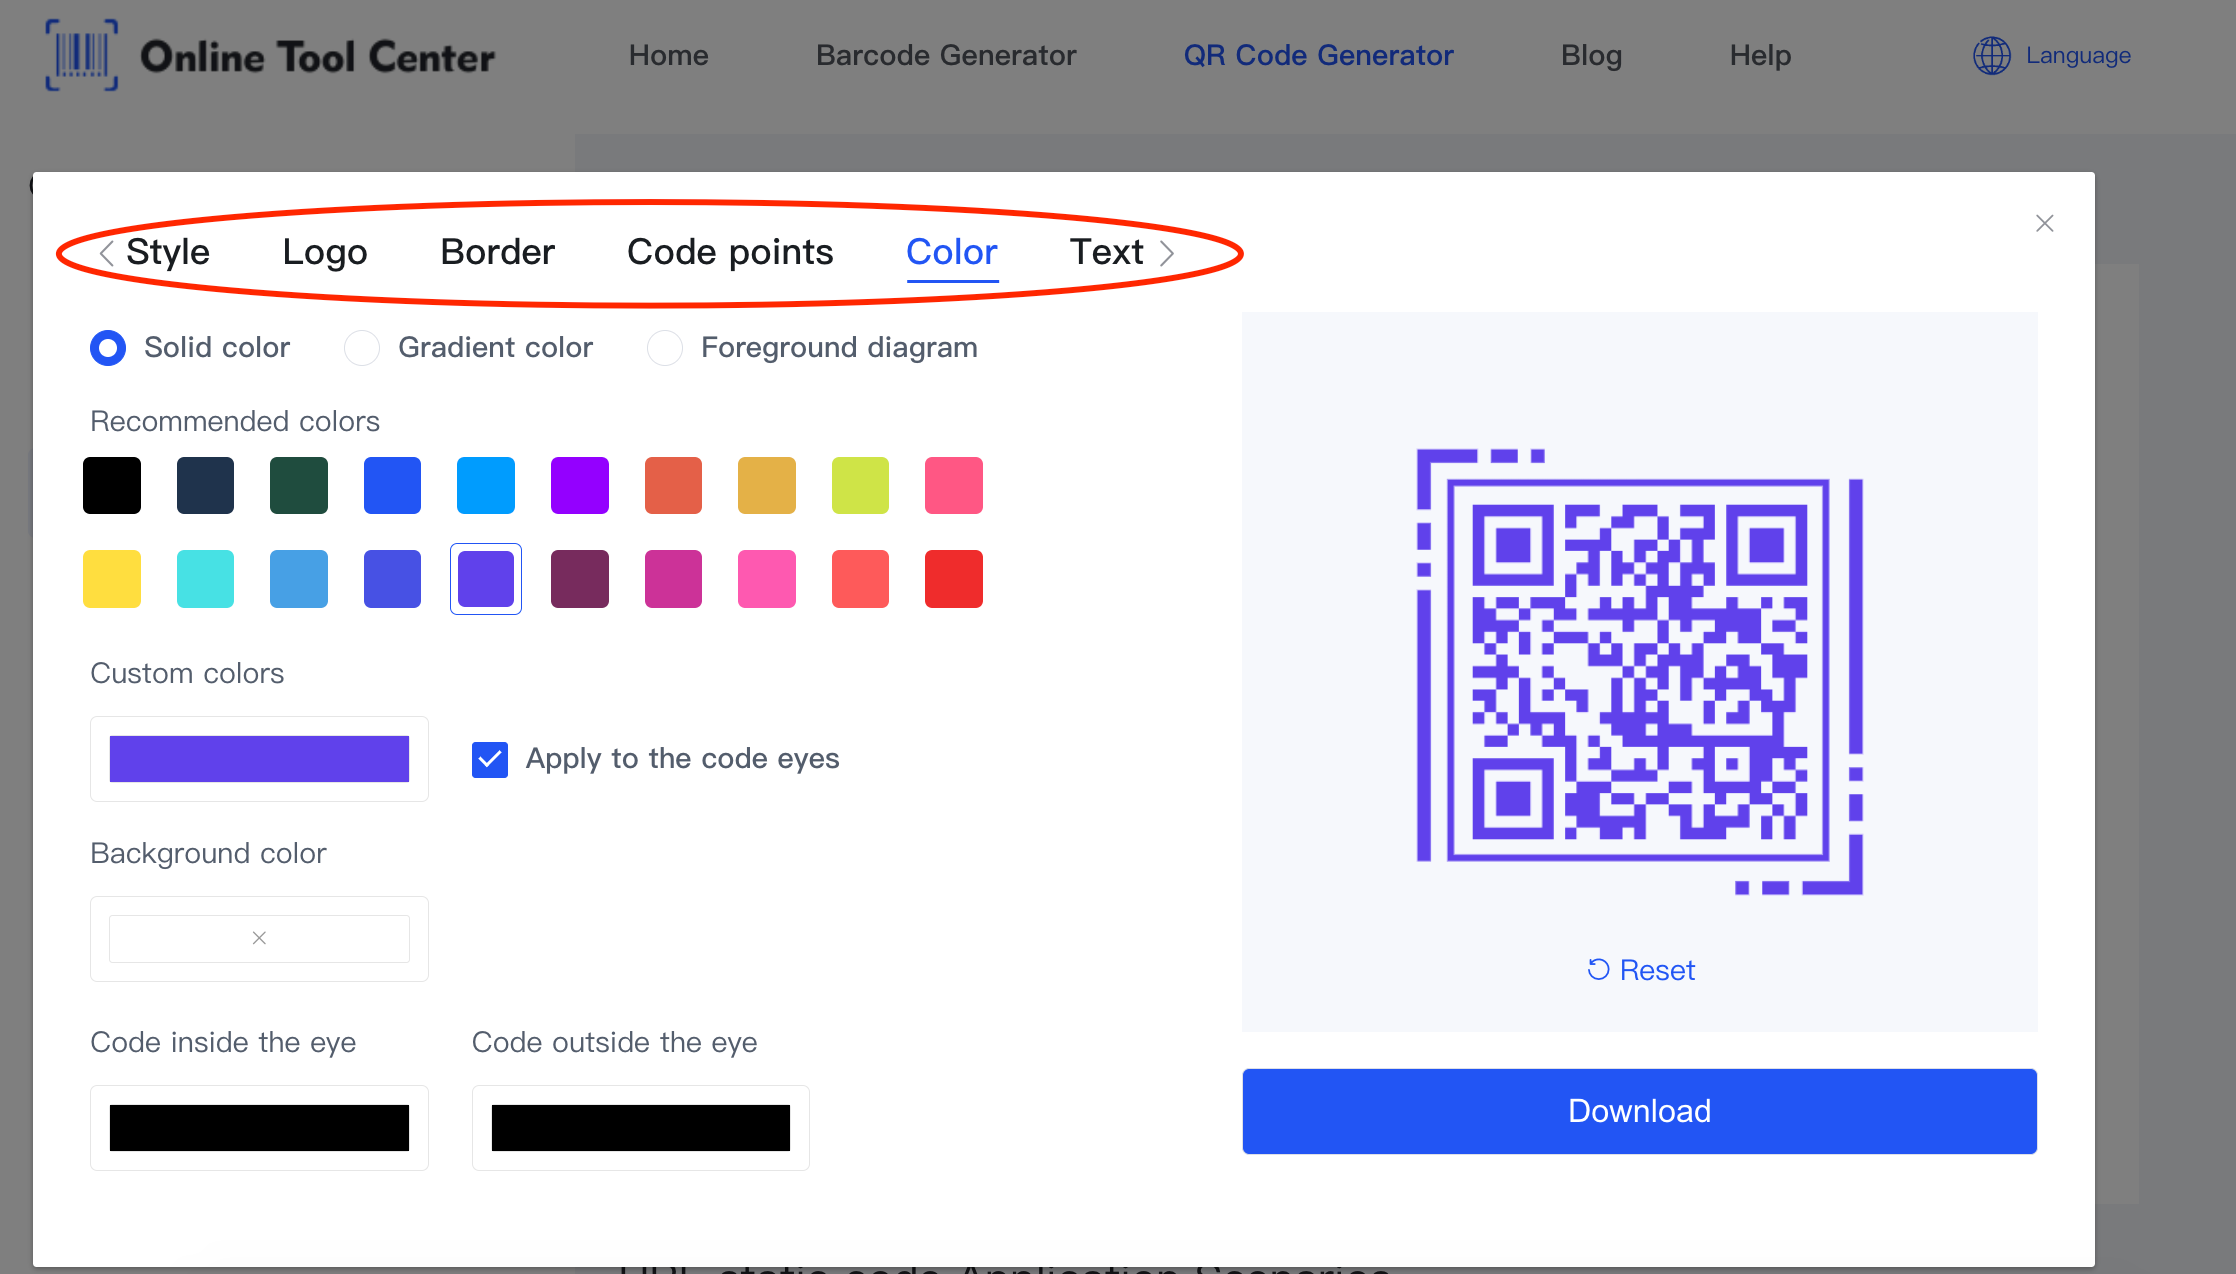Select the hot pink recommended color

pyautogui.click(x=765, y=579)
